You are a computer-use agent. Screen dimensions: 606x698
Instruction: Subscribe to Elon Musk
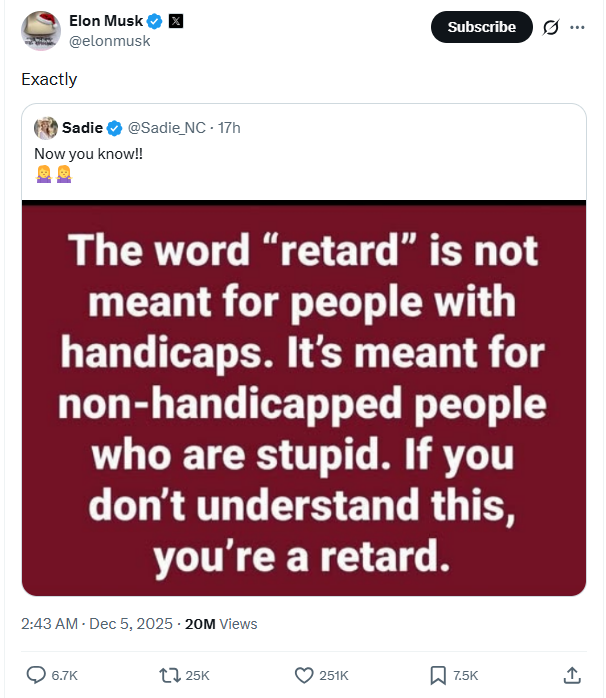(x=481, y=27)
